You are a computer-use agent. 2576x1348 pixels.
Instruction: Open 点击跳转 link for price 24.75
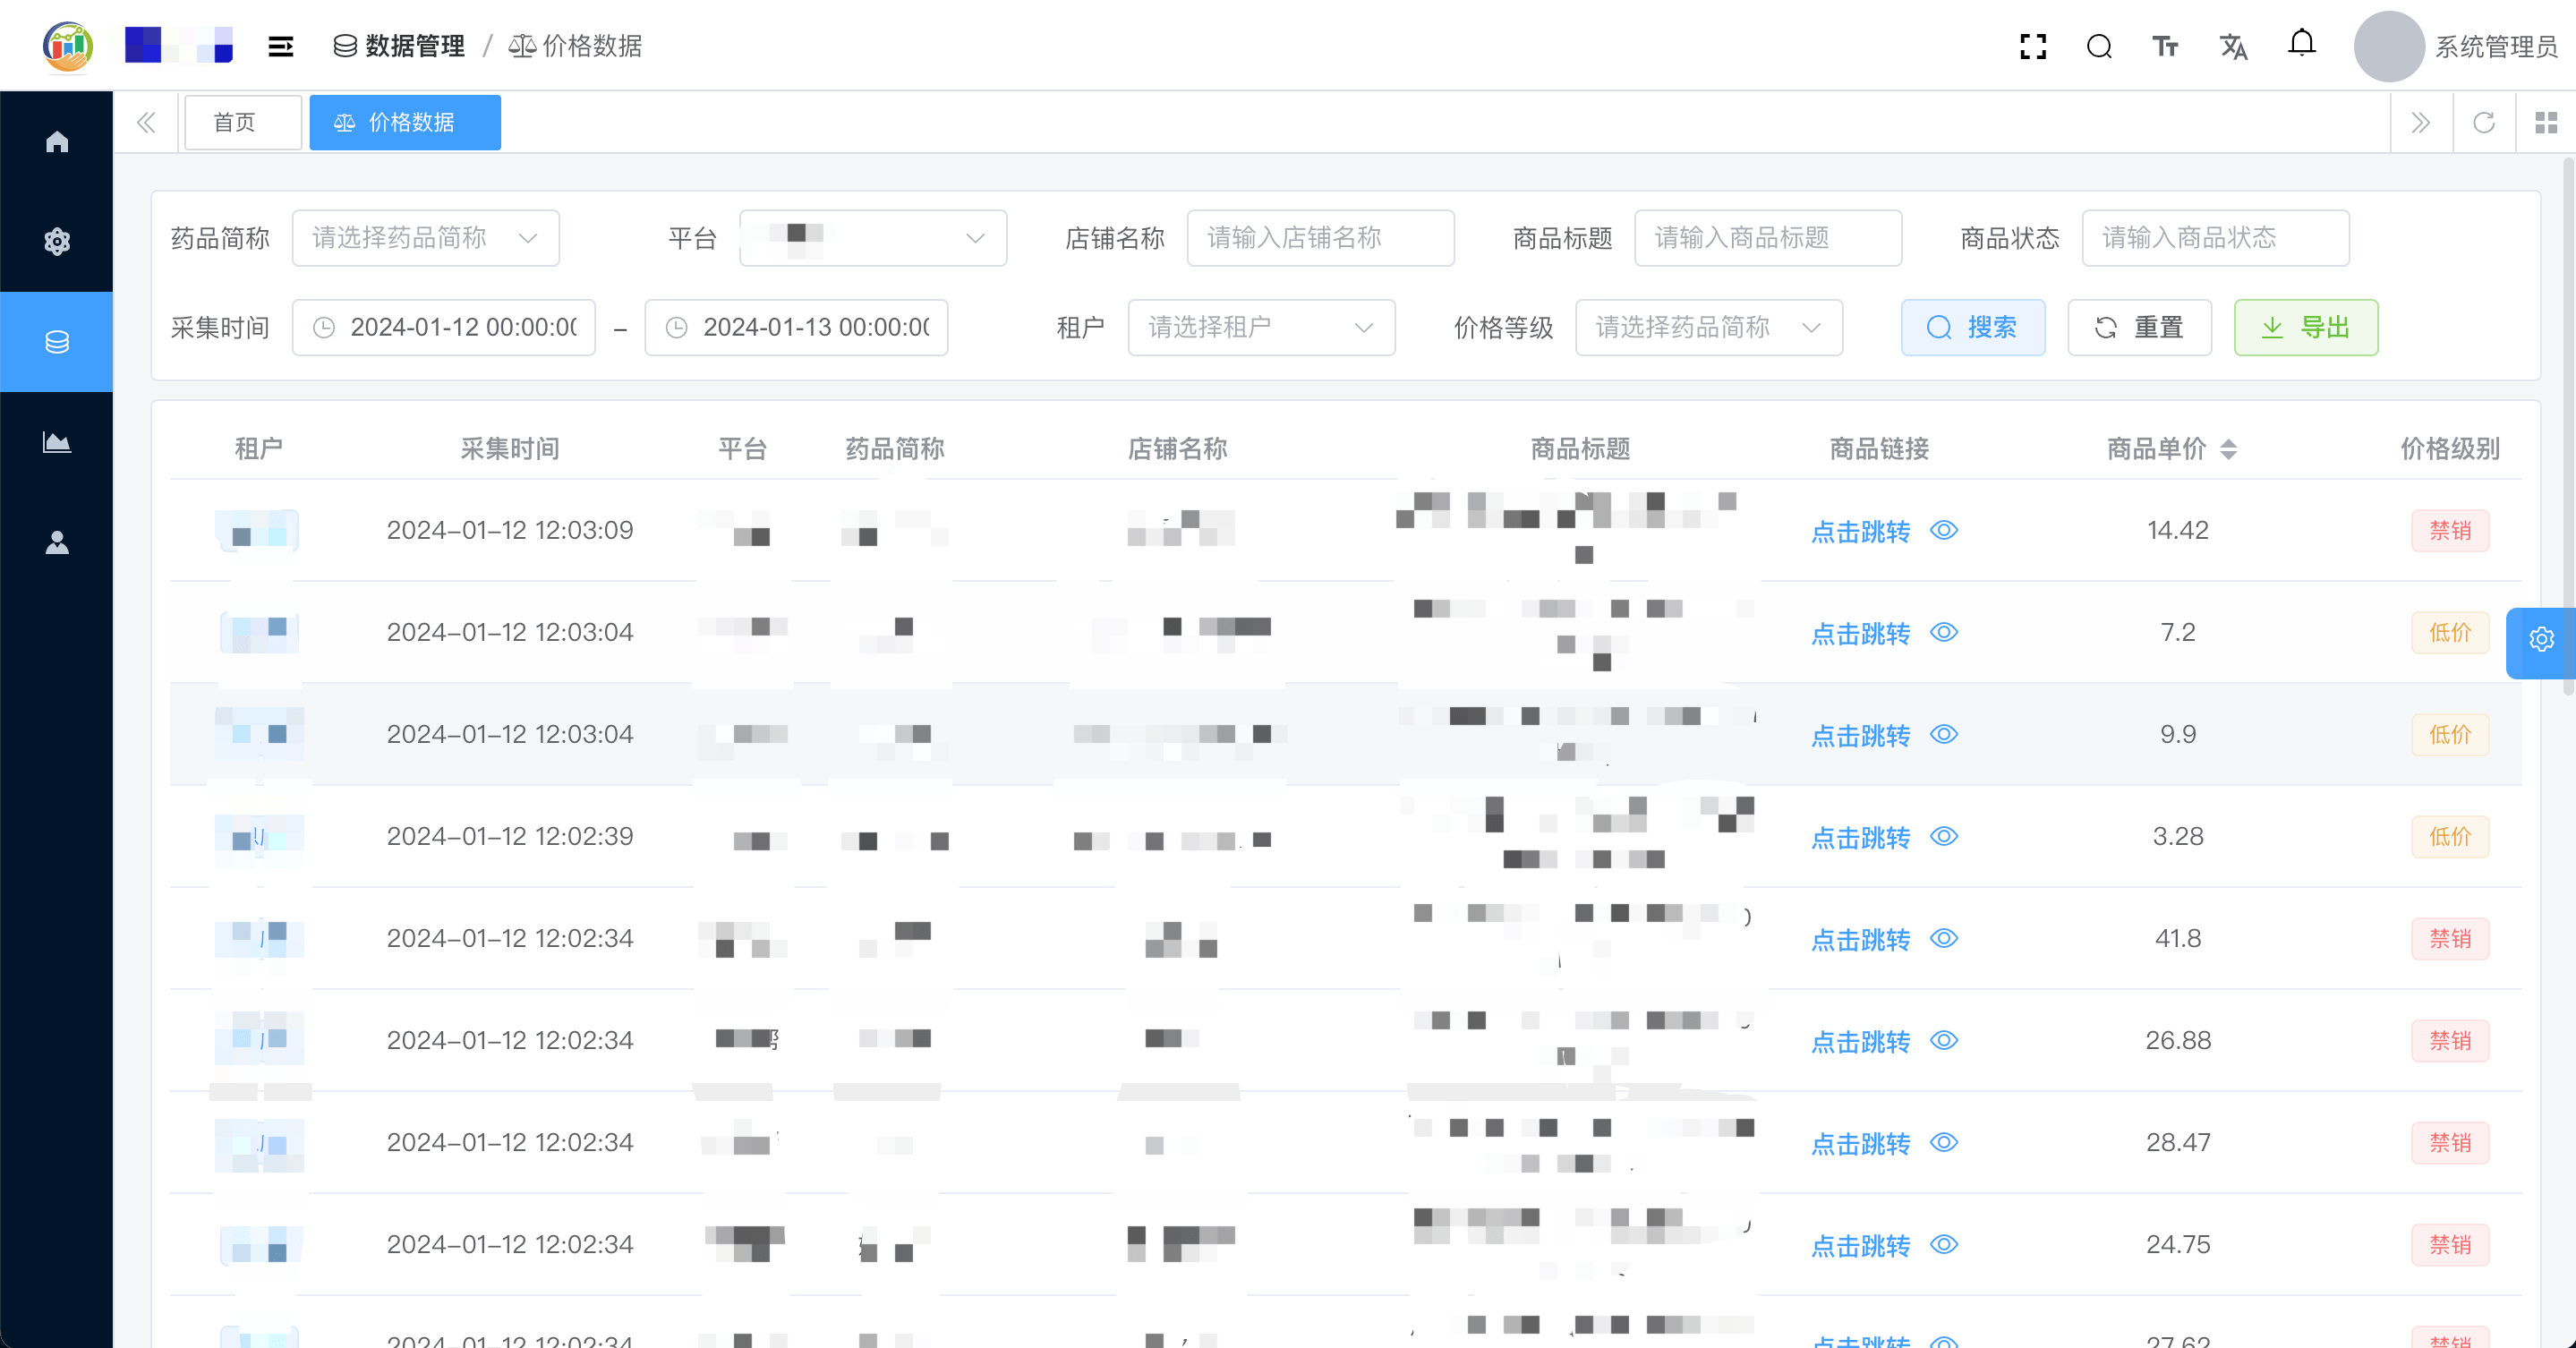[x=1860, y=1245]
